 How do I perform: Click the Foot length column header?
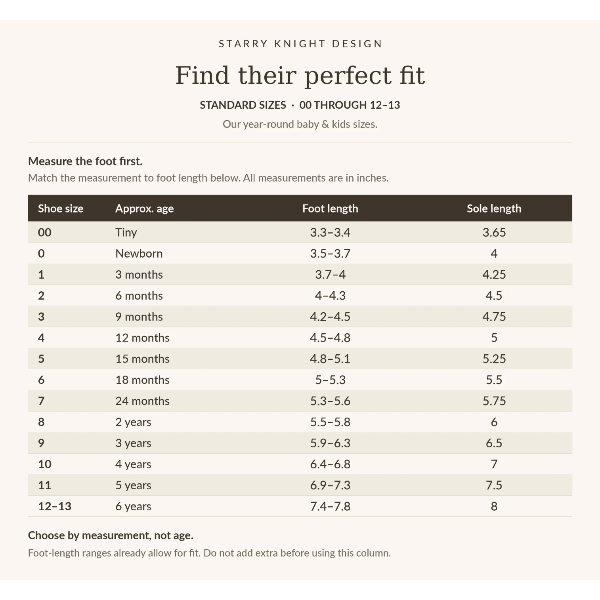330,209
